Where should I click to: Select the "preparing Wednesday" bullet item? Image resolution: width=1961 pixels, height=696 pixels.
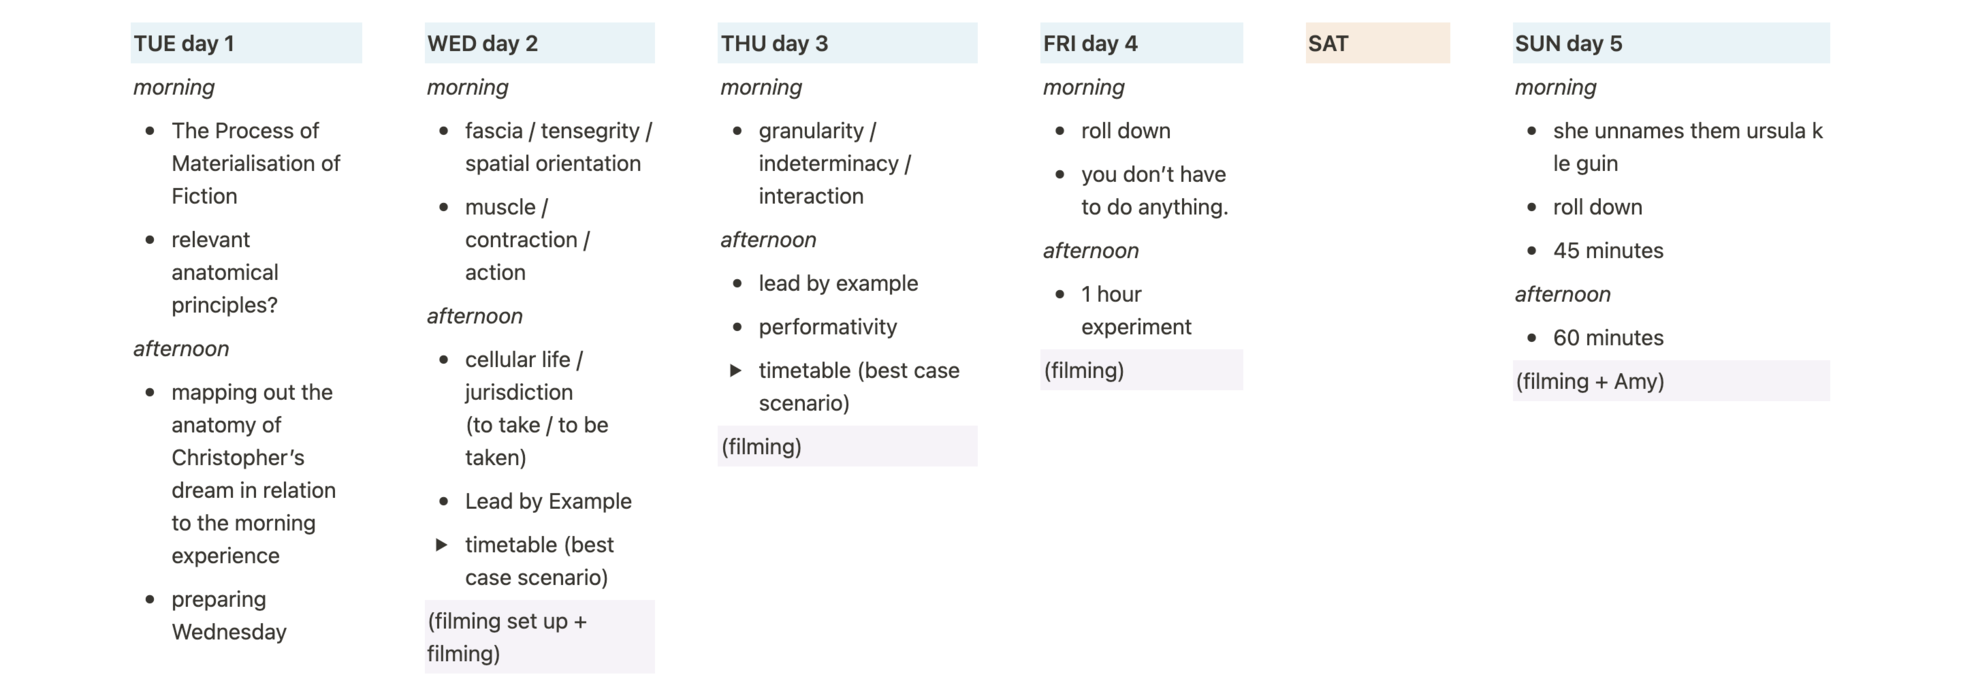pos(228,616)
